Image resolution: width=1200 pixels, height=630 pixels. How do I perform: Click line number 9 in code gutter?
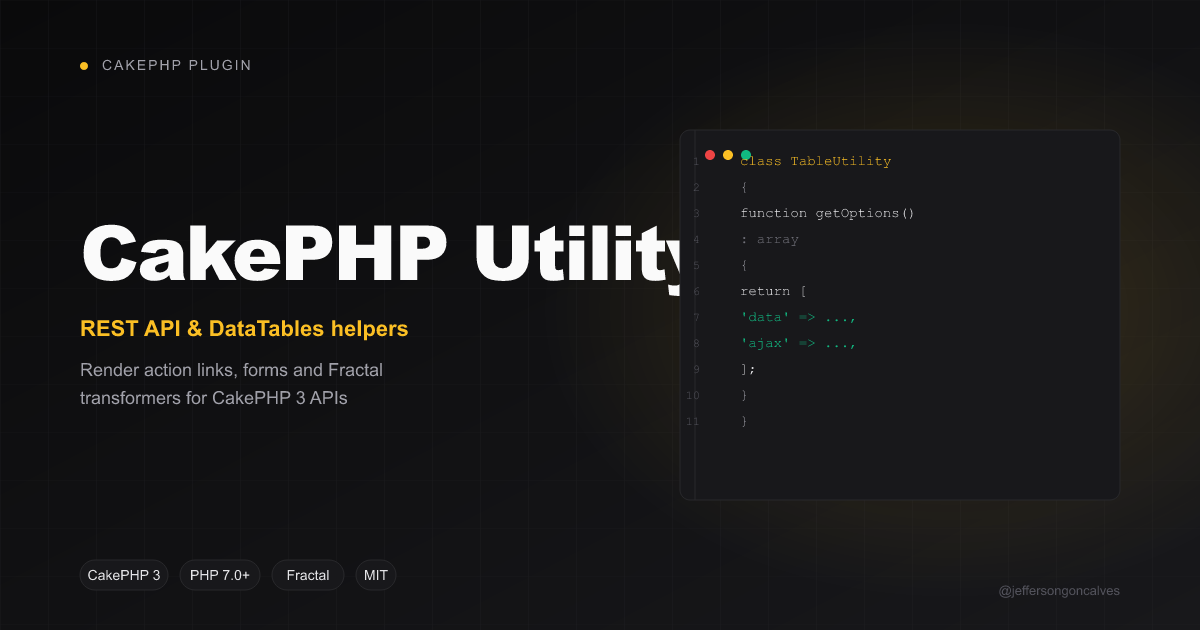(x=696, y=369)
